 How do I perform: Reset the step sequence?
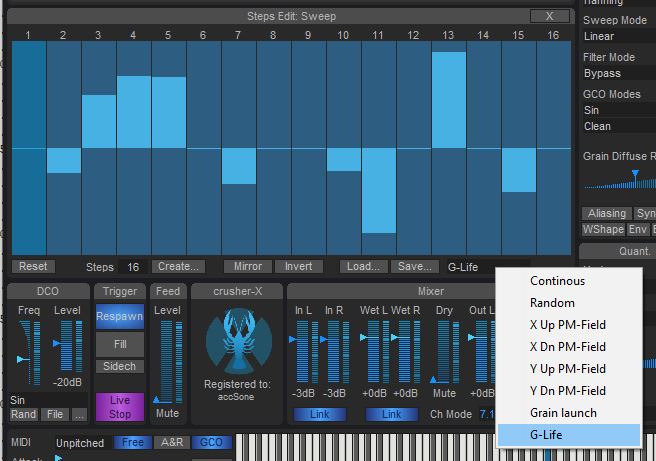click(x=33, y=266)
